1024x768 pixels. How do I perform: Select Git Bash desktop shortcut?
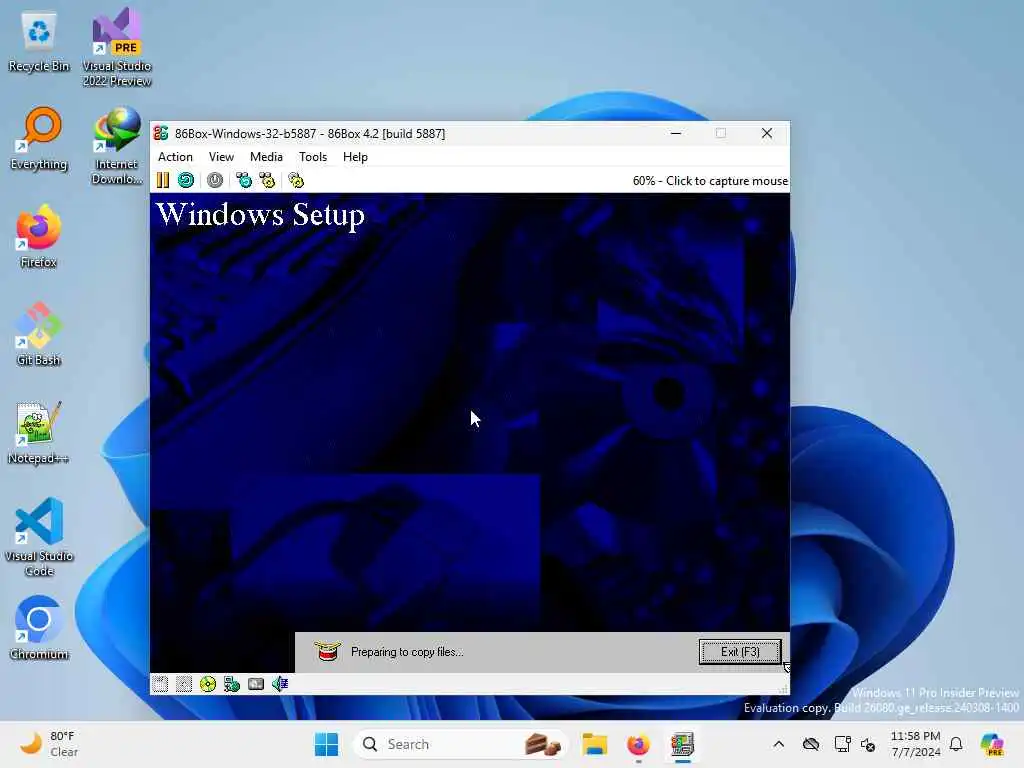pyautogui.click(x=39, y=334)
